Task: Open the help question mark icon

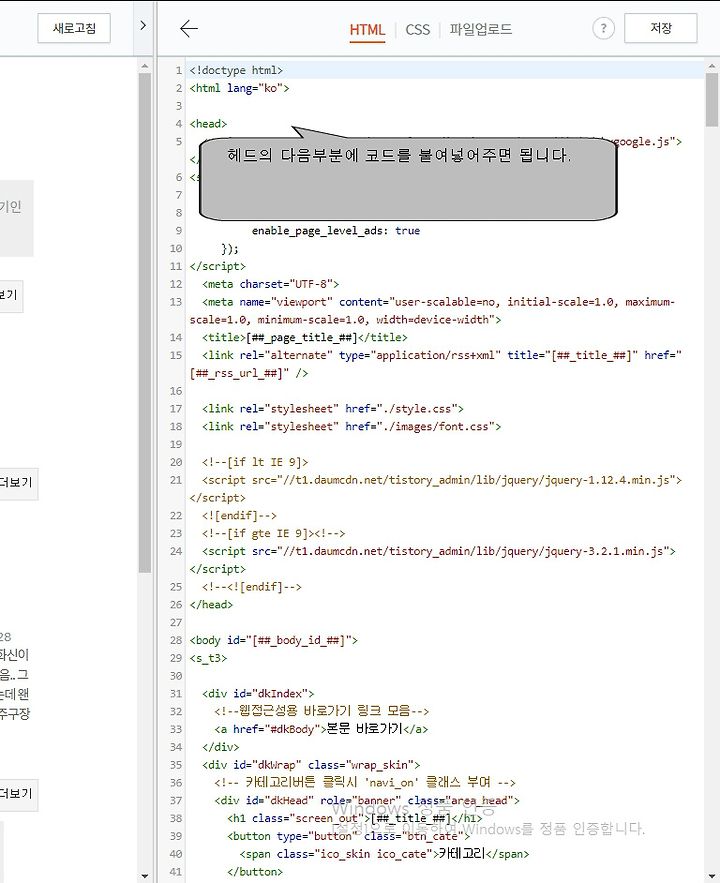Action: click(x=603, y=28)
